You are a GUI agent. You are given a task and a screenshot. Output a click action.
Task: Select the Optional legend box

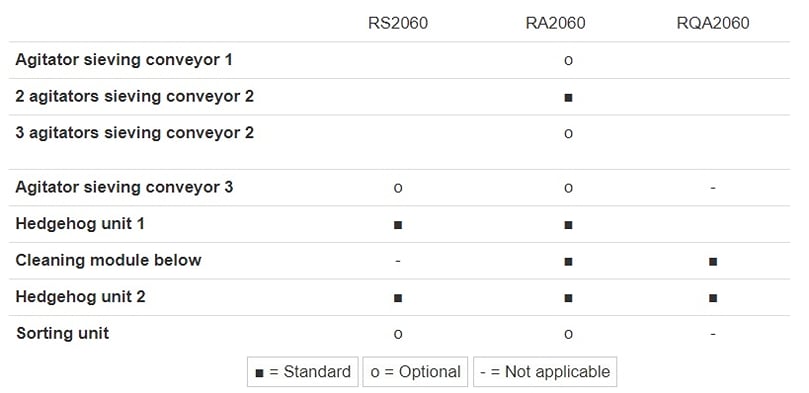(415, 372)
